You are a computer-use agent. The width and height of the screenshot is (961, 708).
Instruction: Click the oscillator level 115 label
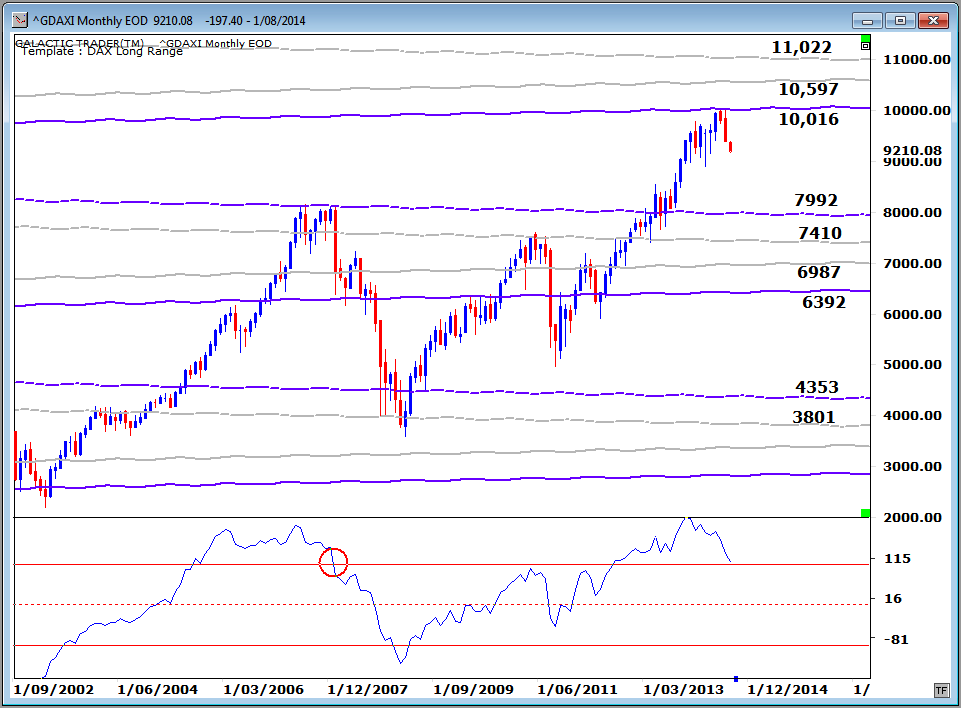pyautogui.click(x=897, y=558)
